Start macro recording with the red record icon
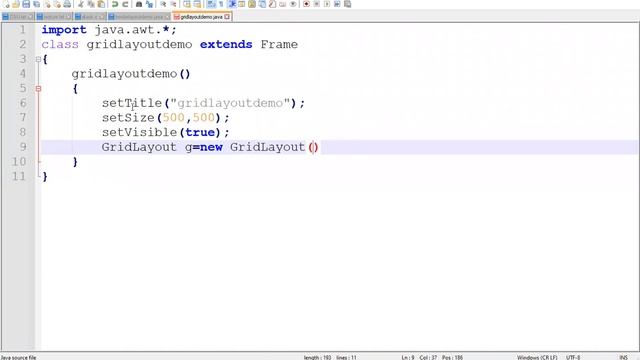 307,4
